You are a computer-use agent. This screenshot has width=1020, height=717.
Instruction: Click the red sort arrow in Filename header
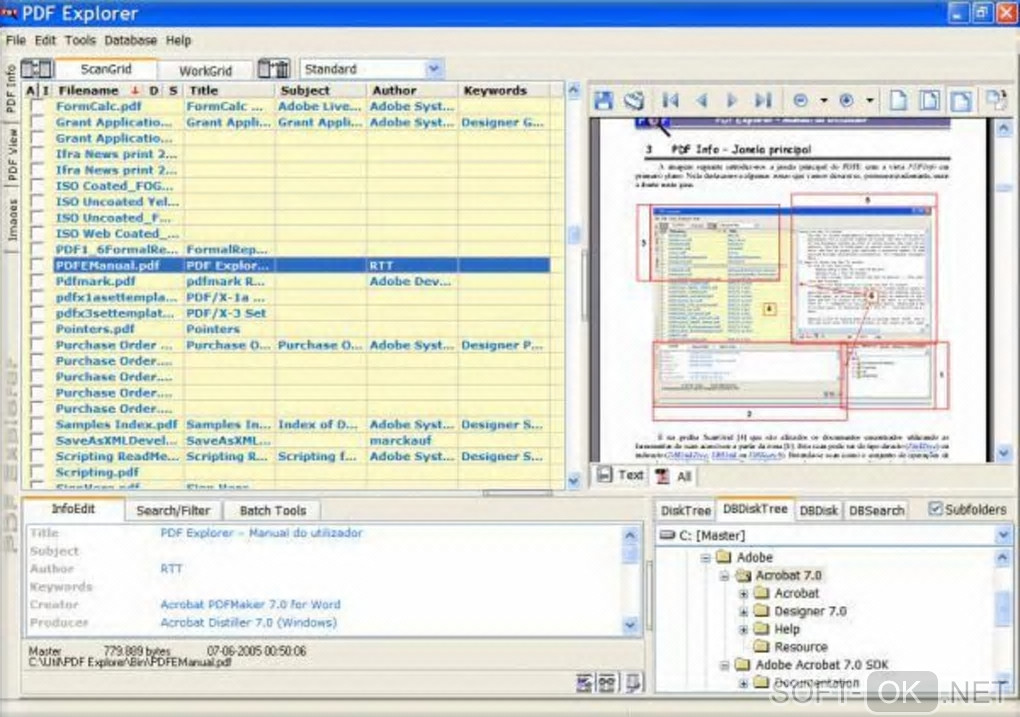135,90
